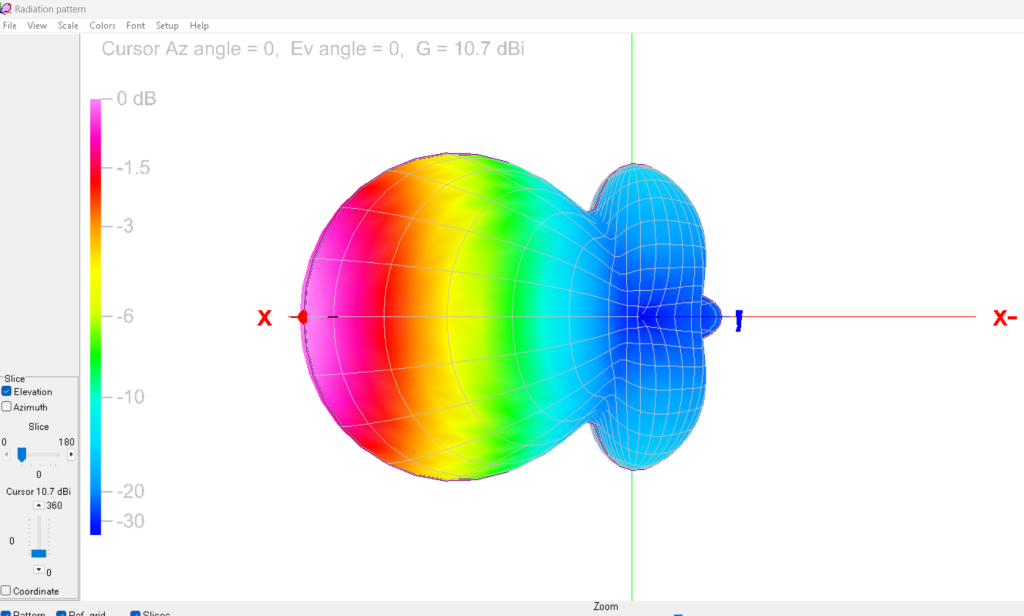
Task: Click the Radiation pattern app icon
Action: [x=6, y=8]
